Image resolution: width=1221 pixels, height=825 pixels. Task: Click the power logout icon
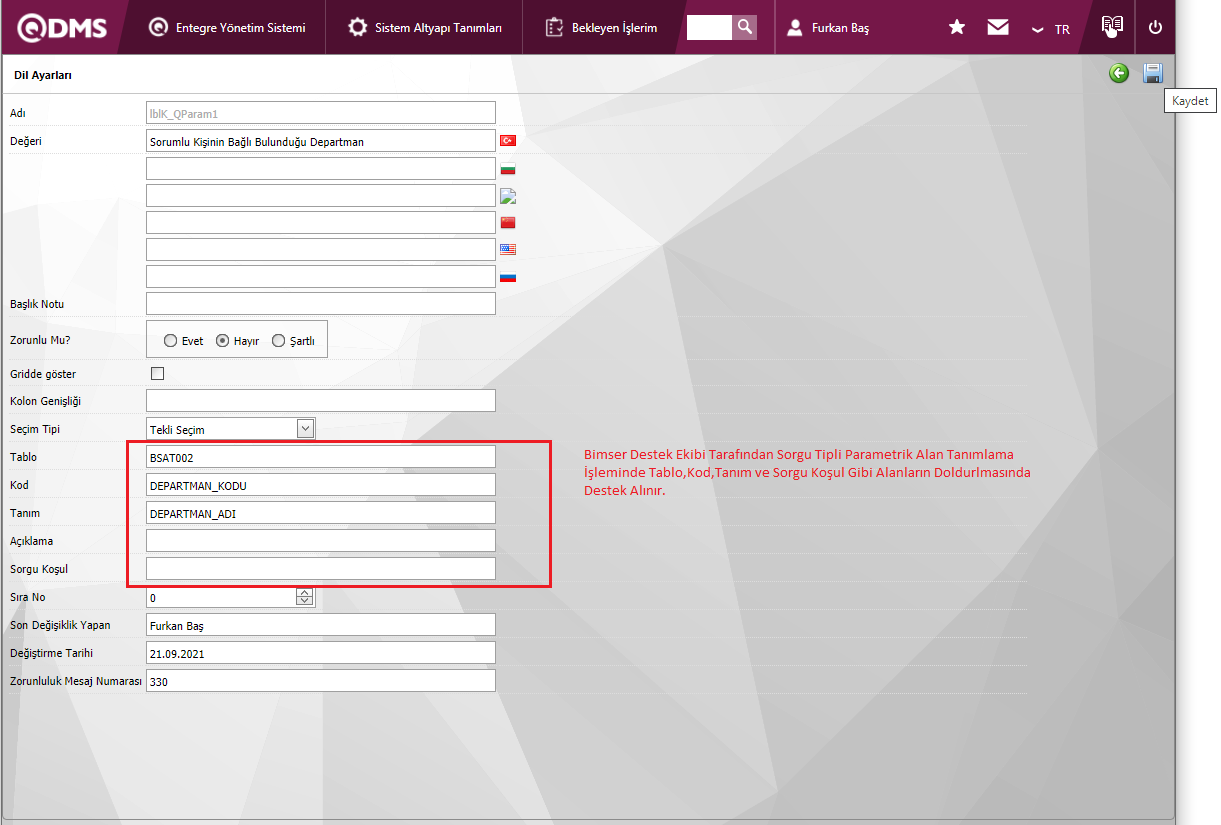point(1156,28)
